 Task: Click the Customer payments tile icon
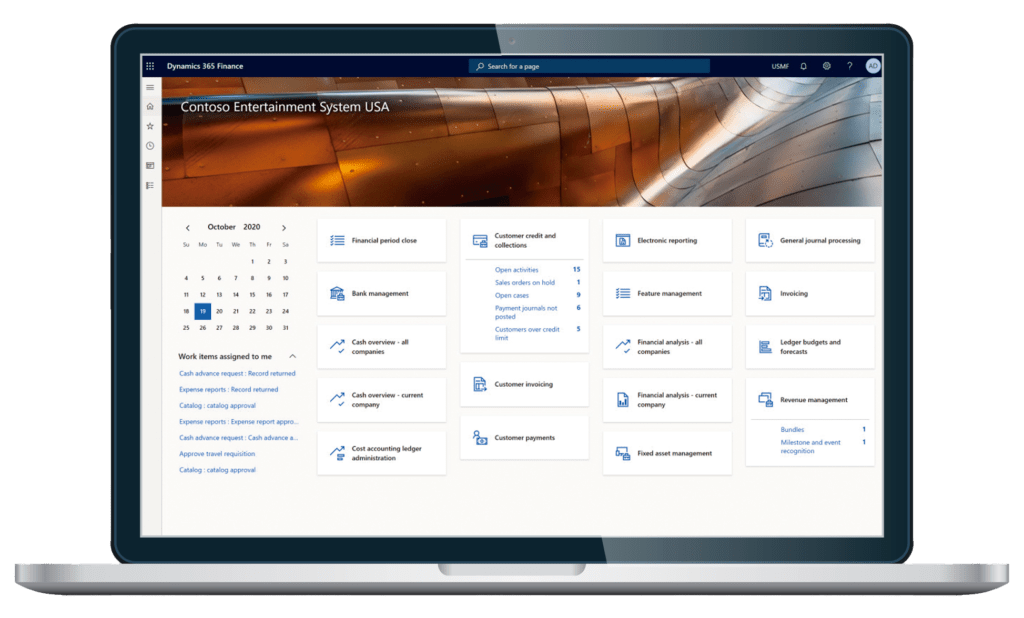(x=479, y=438)
